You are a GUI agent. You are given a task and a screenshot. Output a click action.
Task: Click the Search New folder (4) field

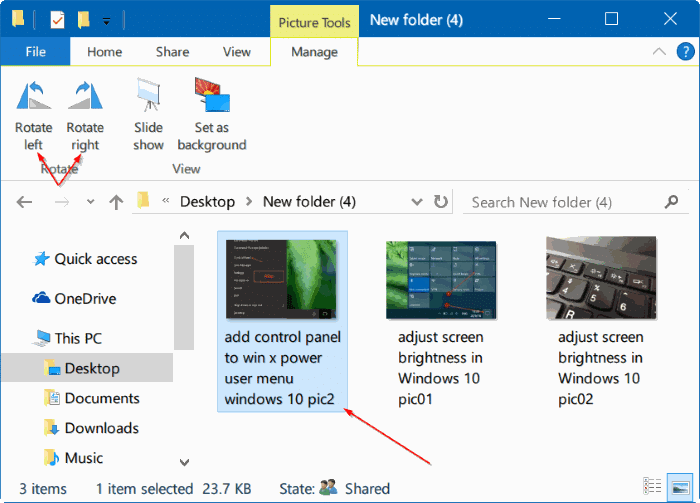576,202
